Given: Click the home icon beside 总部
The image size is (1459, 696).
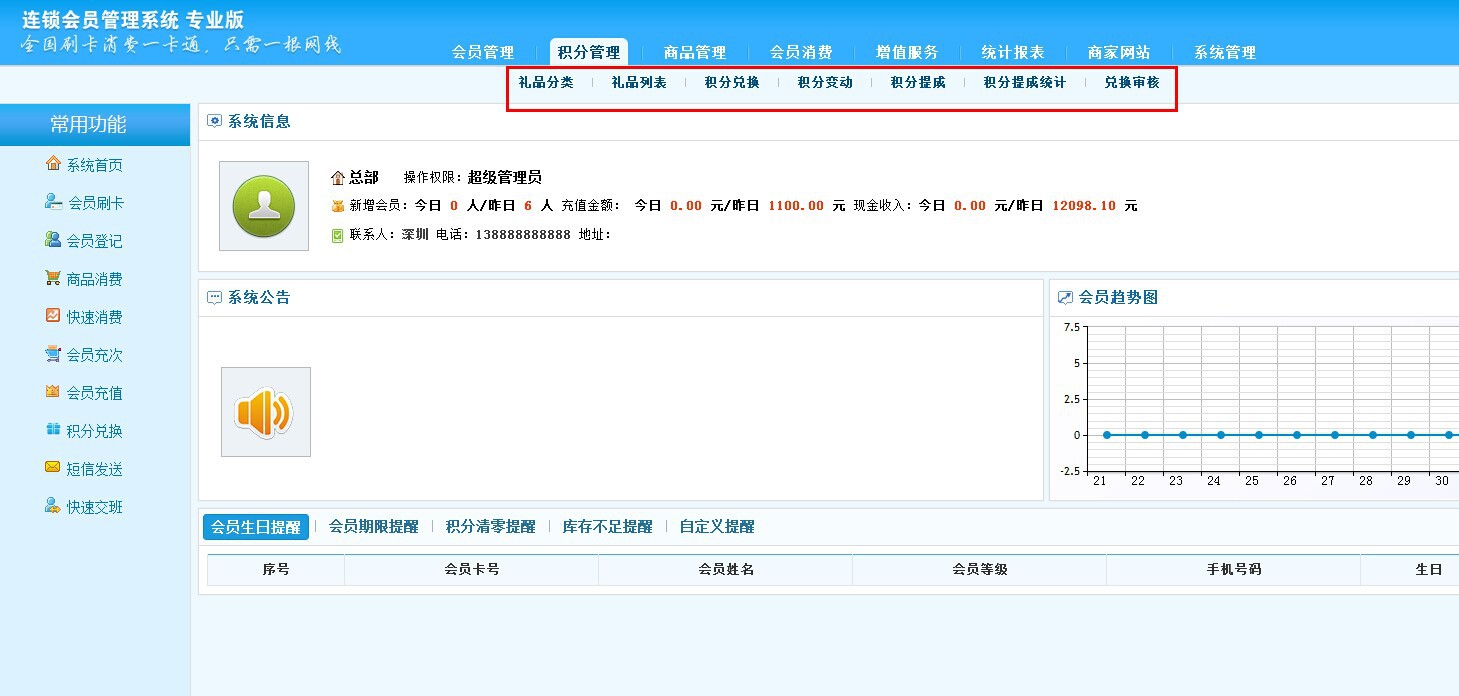Looking at the screenshot, I should [x=338, y=178].
